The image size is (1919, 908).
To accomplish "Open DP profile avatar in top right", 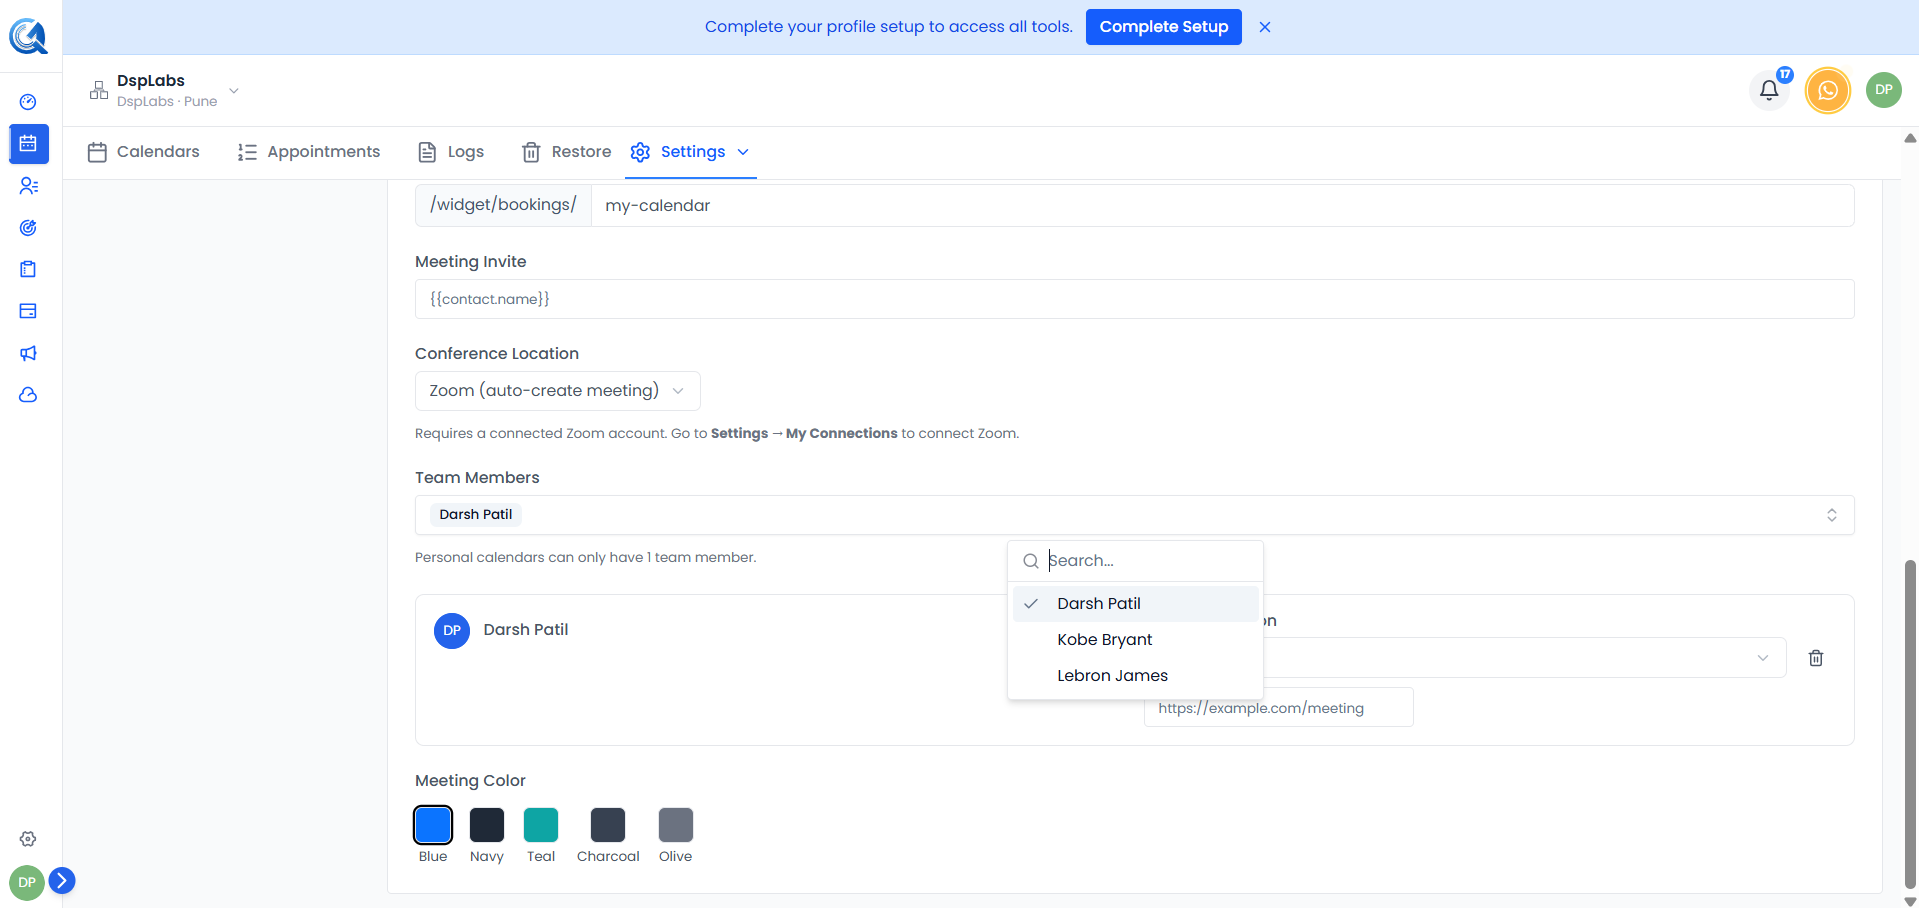I will [1884, 90].
